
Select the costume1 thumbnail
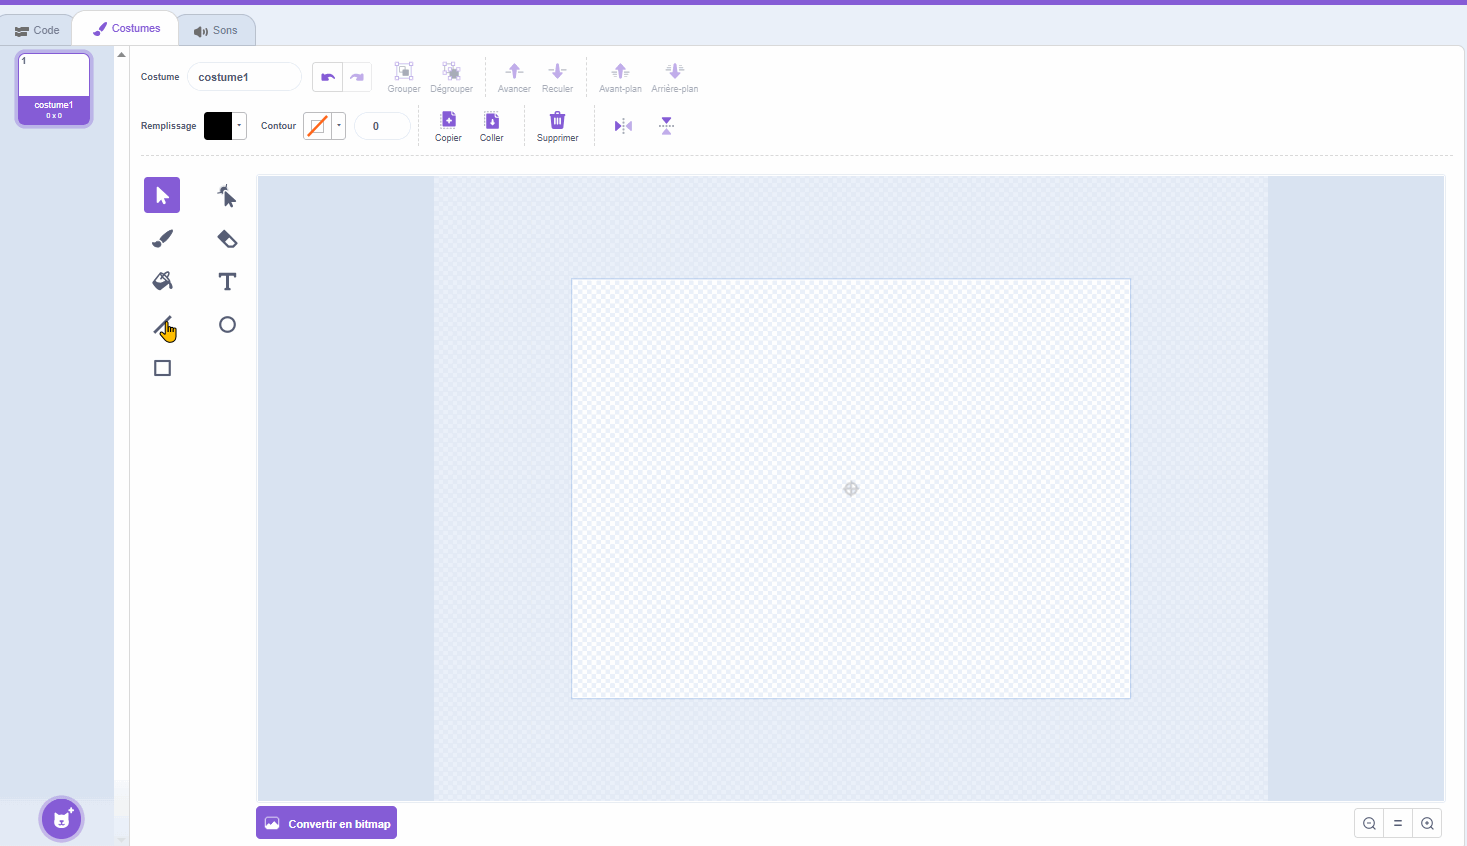pyautogui.click(x=54, y=89)
